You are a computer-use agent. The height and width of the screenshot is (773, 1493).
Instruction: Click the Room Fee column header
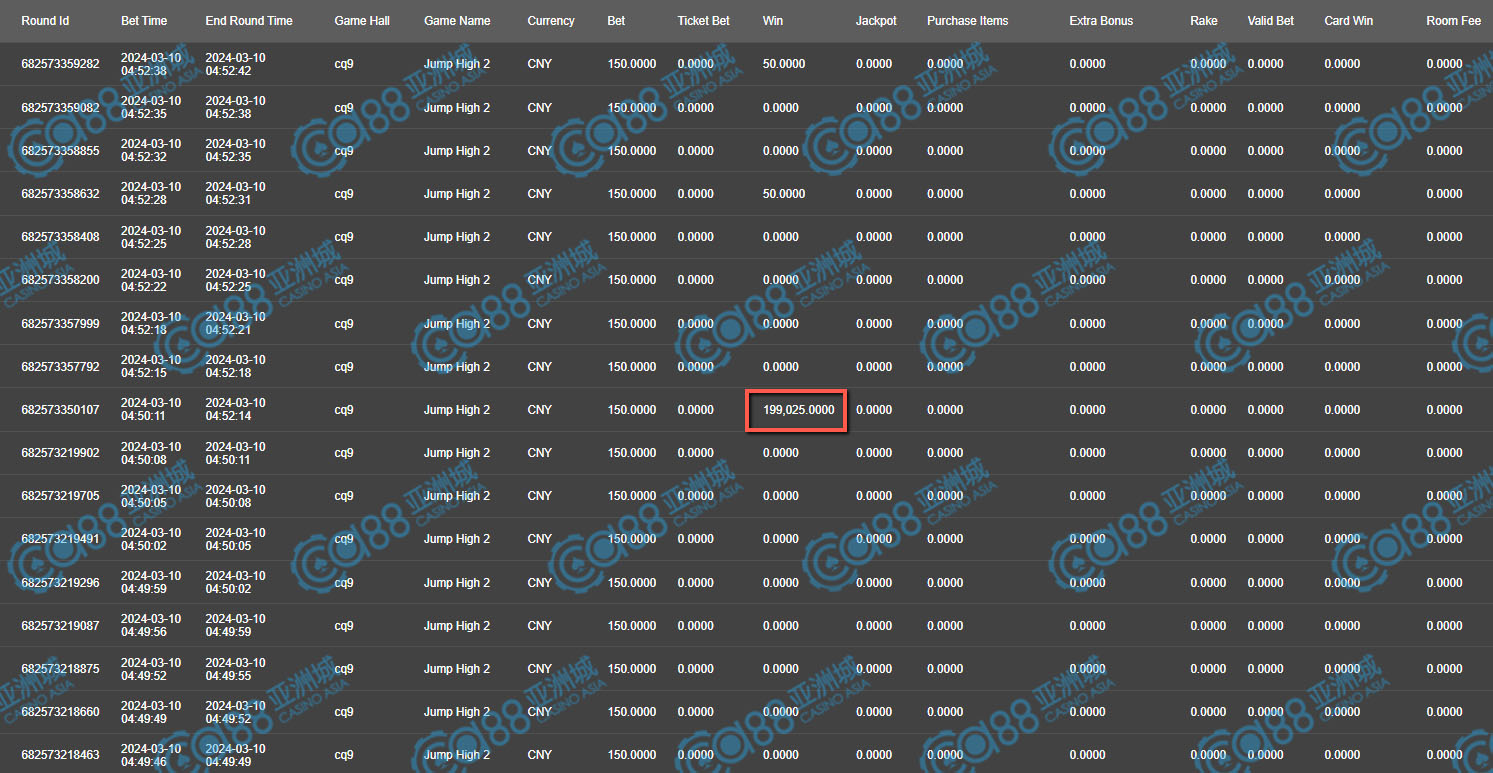coord(1455,21)
